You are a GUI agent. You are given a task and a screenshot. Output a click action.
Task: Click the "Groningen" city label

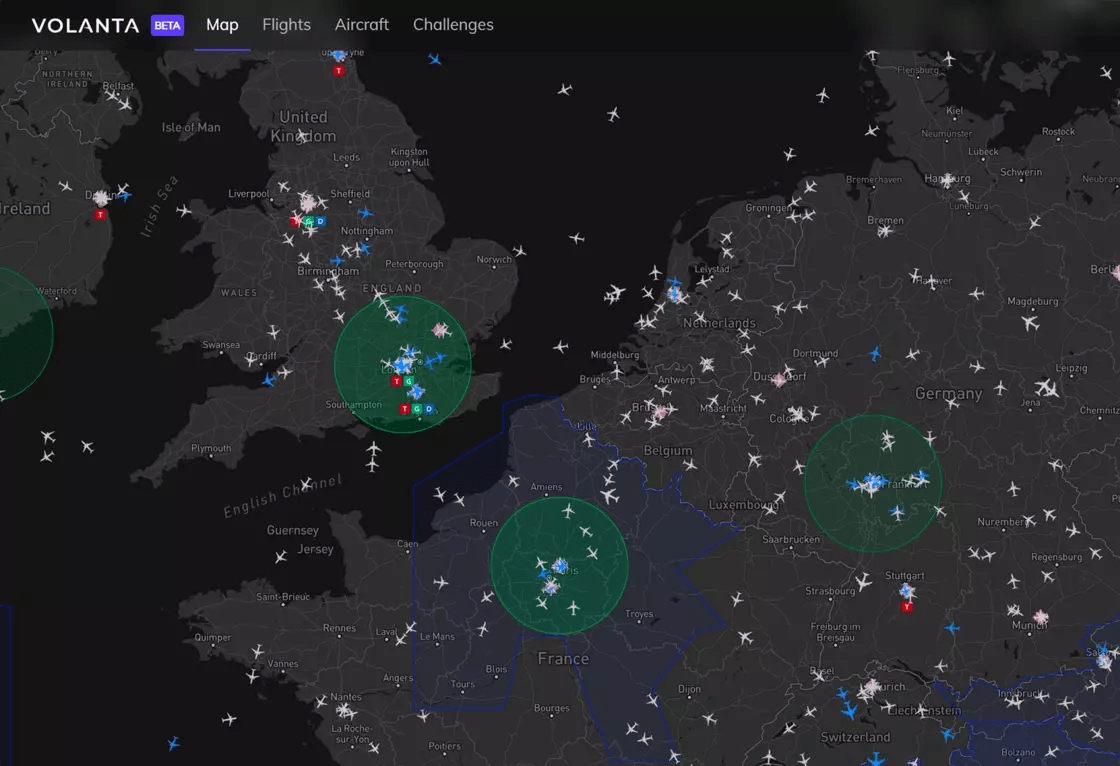click(768, 207)
